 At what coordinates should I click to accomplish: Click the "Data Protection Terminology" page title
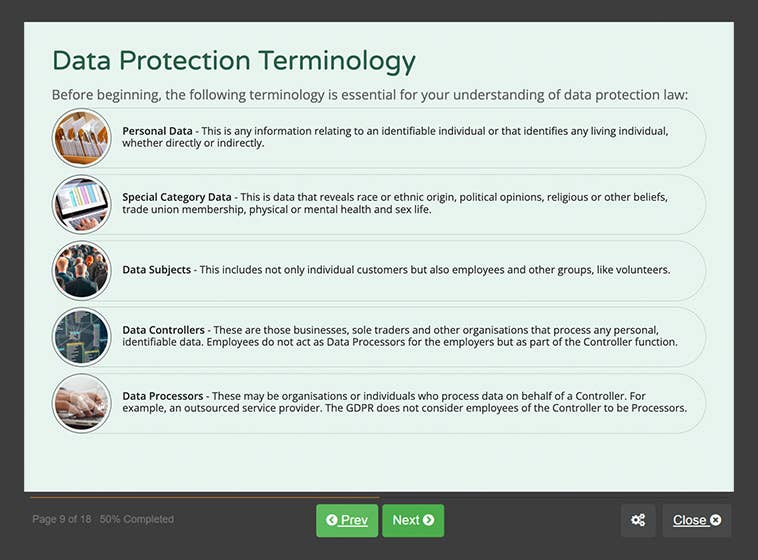[x=233, y=61]
